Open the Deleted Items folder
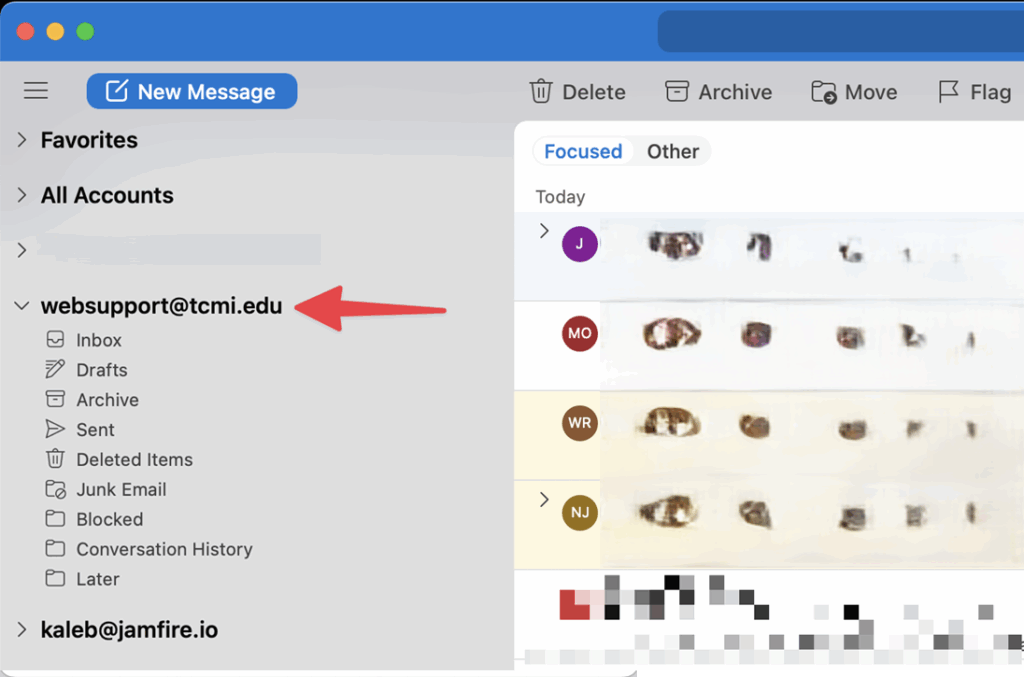The width and height of the screenshot is (1024, 677). coord(134,460)
